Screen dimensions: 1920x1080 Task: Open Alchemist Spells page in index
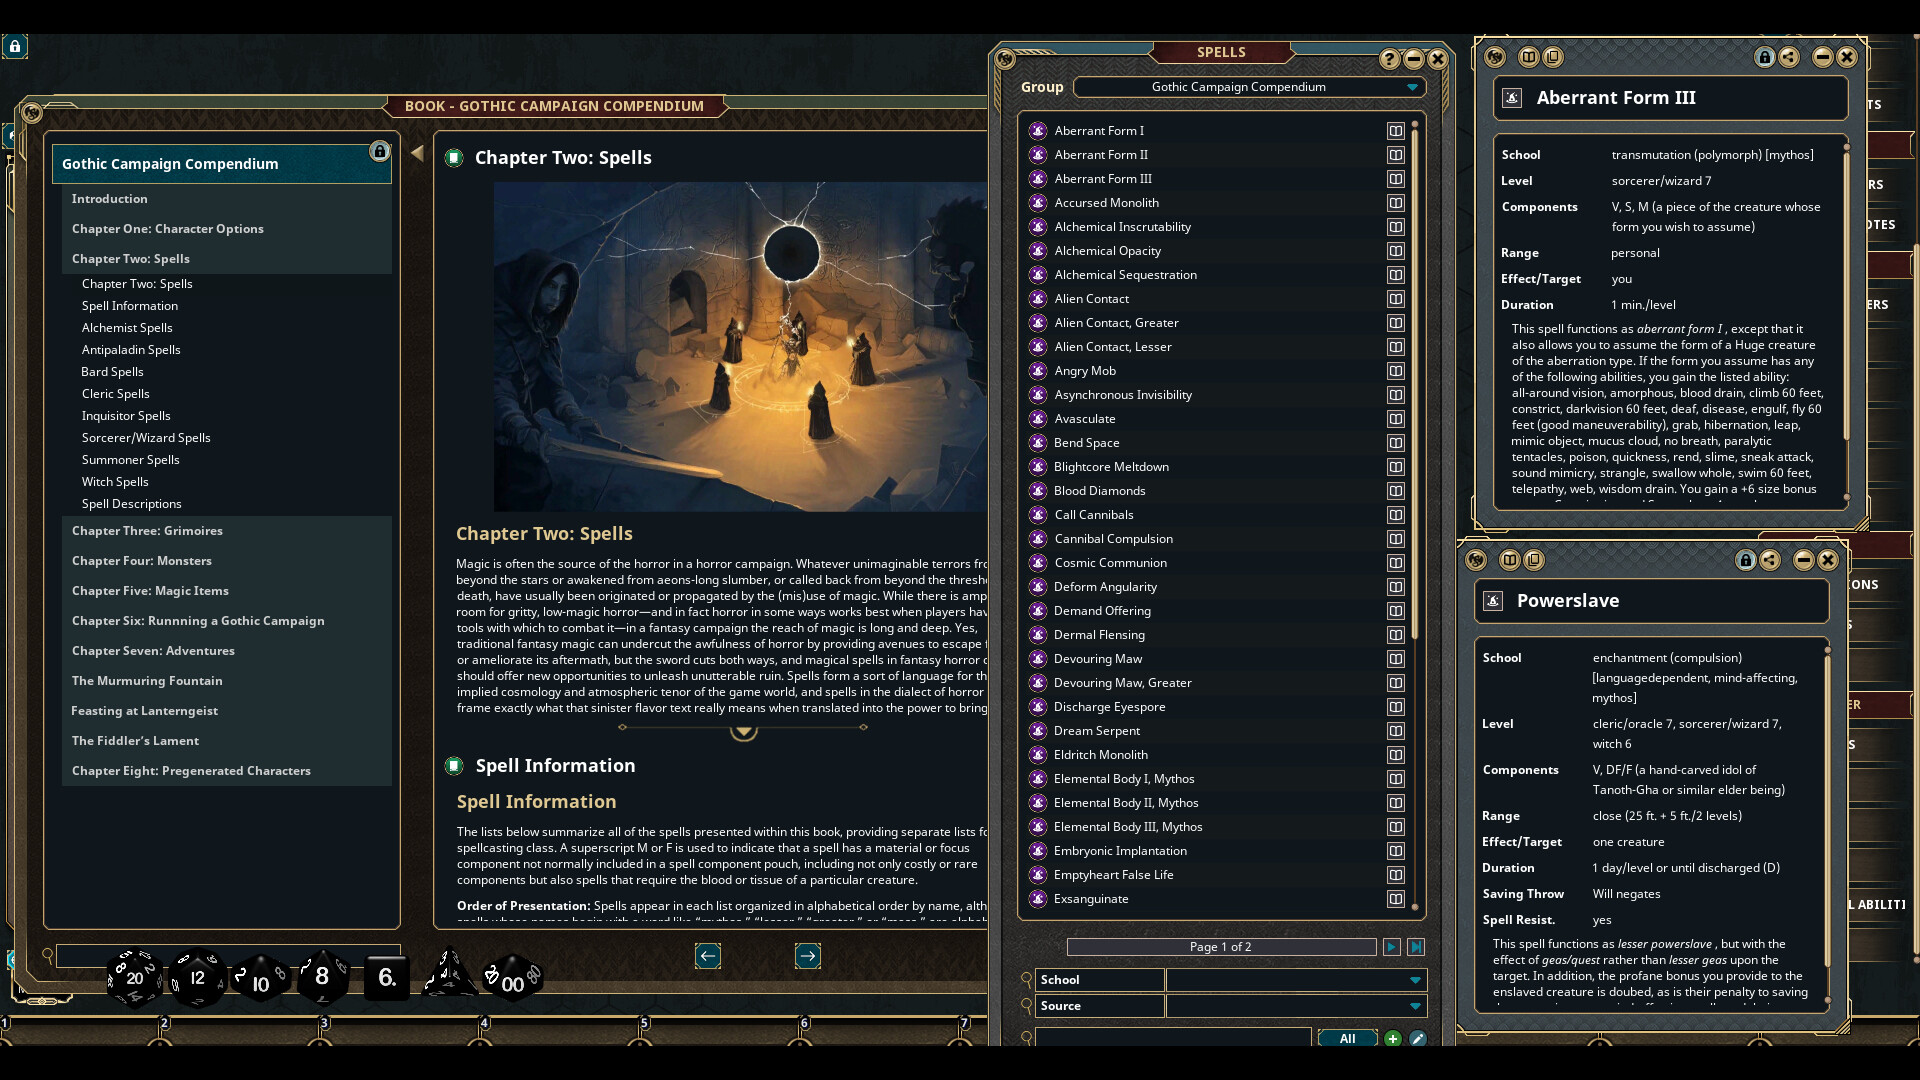click(127, 328)
